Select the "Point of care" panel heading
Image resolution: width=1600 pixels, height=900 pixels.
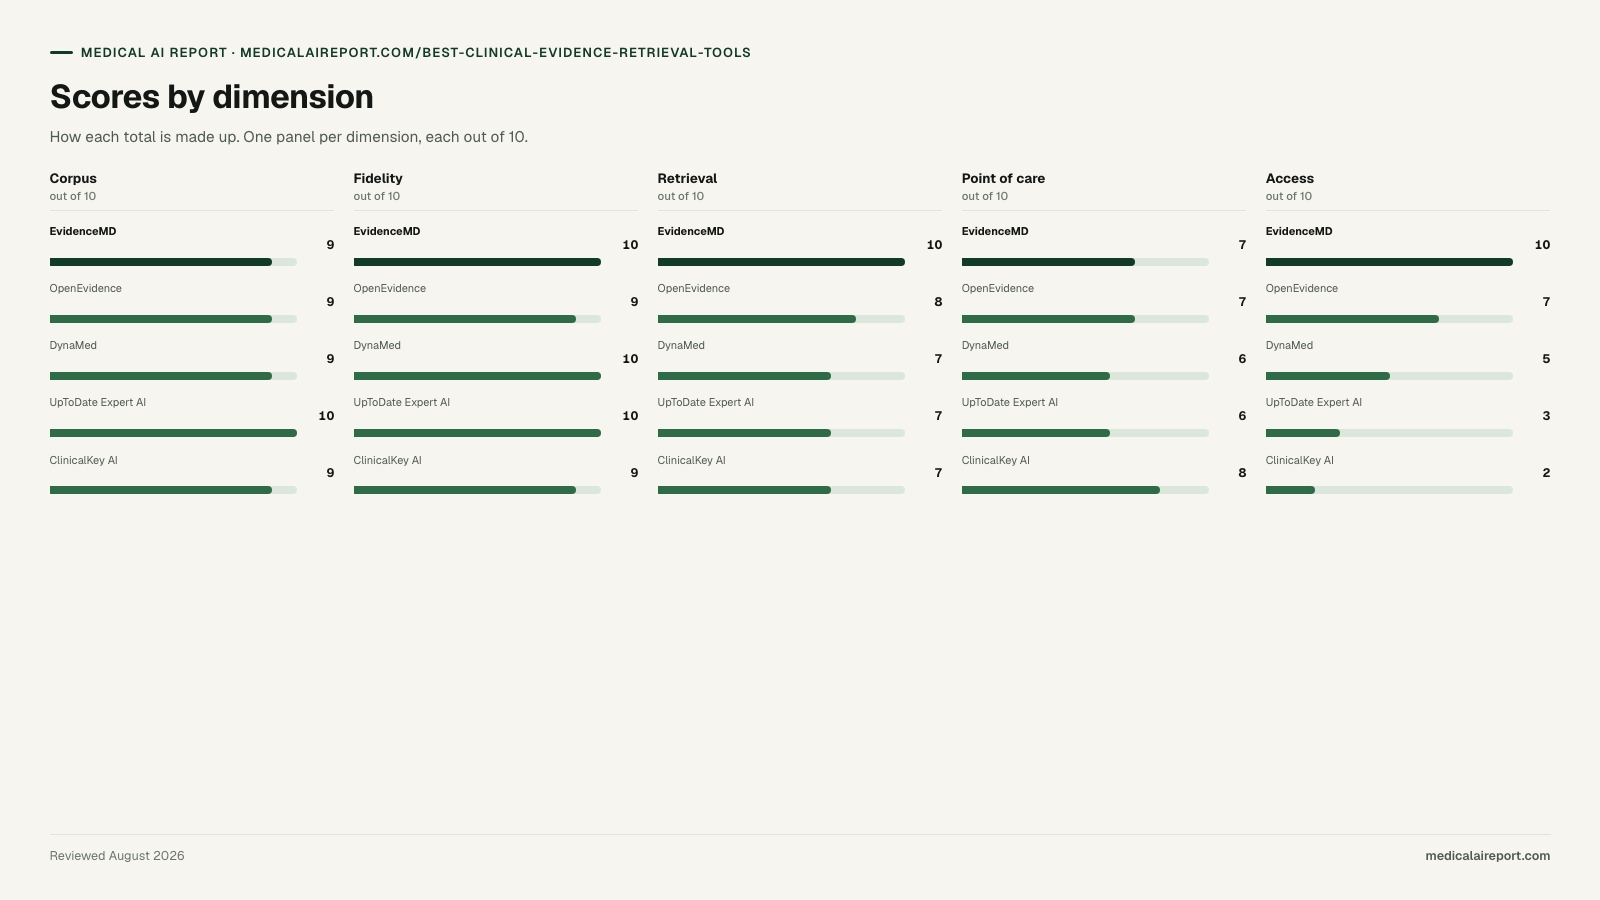coord(1003,178)
